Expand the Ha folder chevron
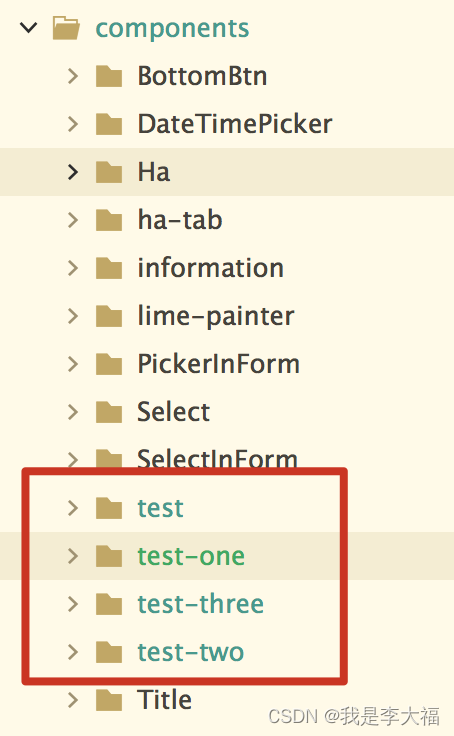 (x=73, y=172)
